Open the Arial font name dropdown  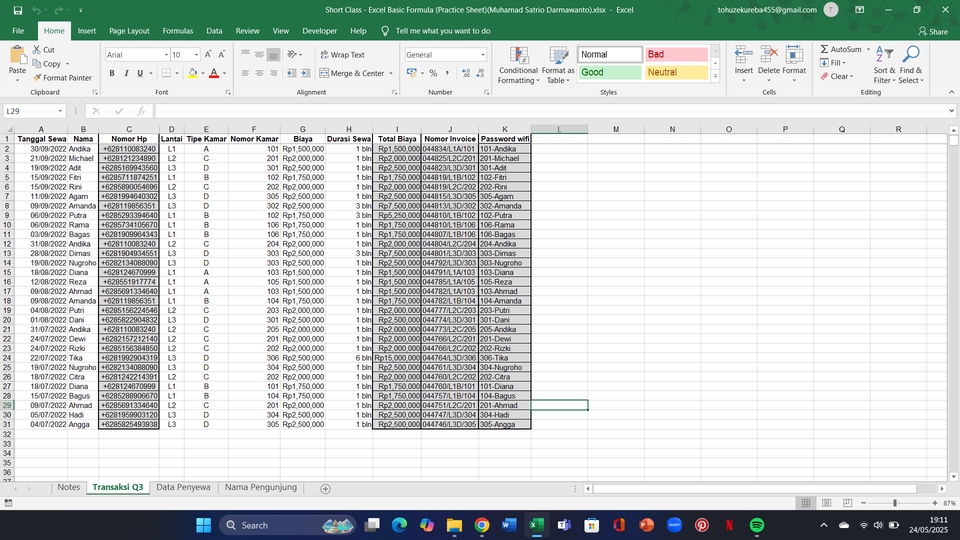click(x=165, y=55)
